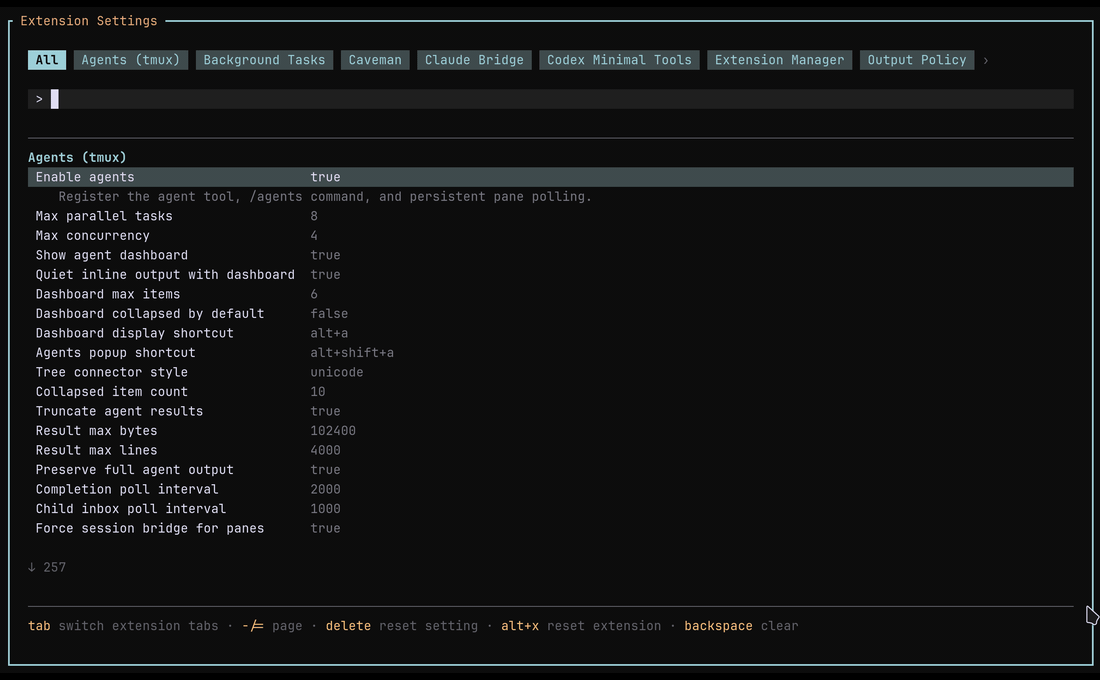Select the Collapsed item count row
The width and height of the screenshot is (1100, 680).
point(551,392)
